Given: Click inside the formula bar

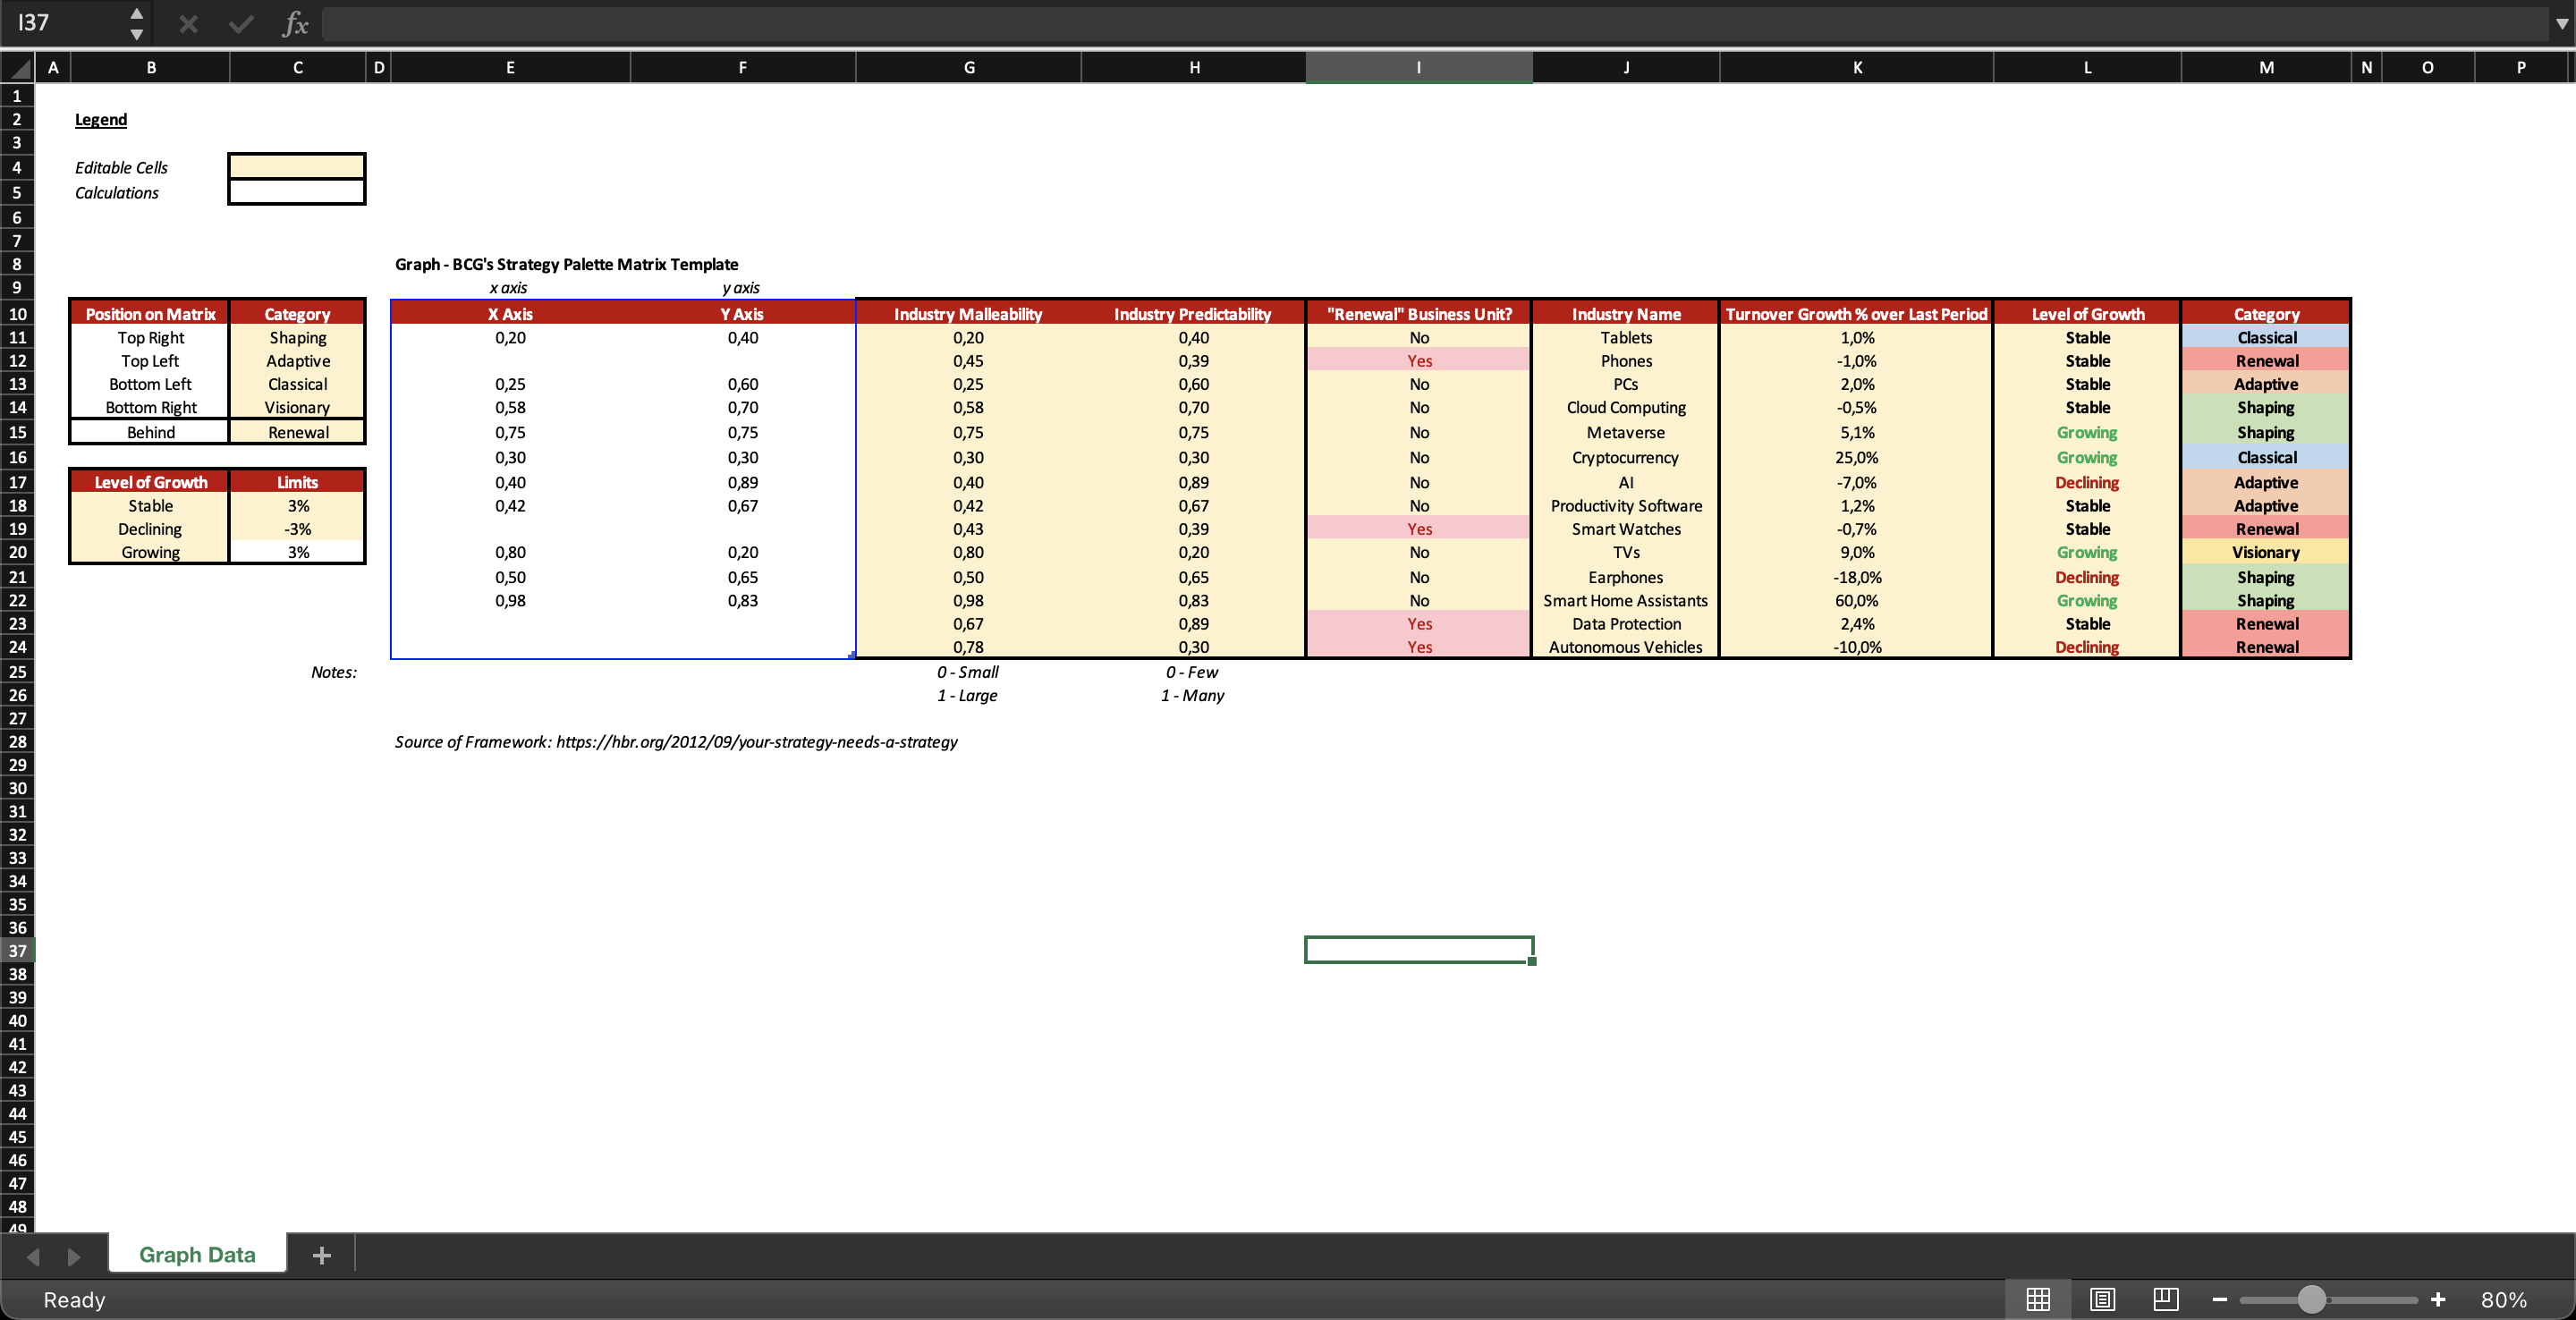Looking at the screenshot, I should point(1435,24).
